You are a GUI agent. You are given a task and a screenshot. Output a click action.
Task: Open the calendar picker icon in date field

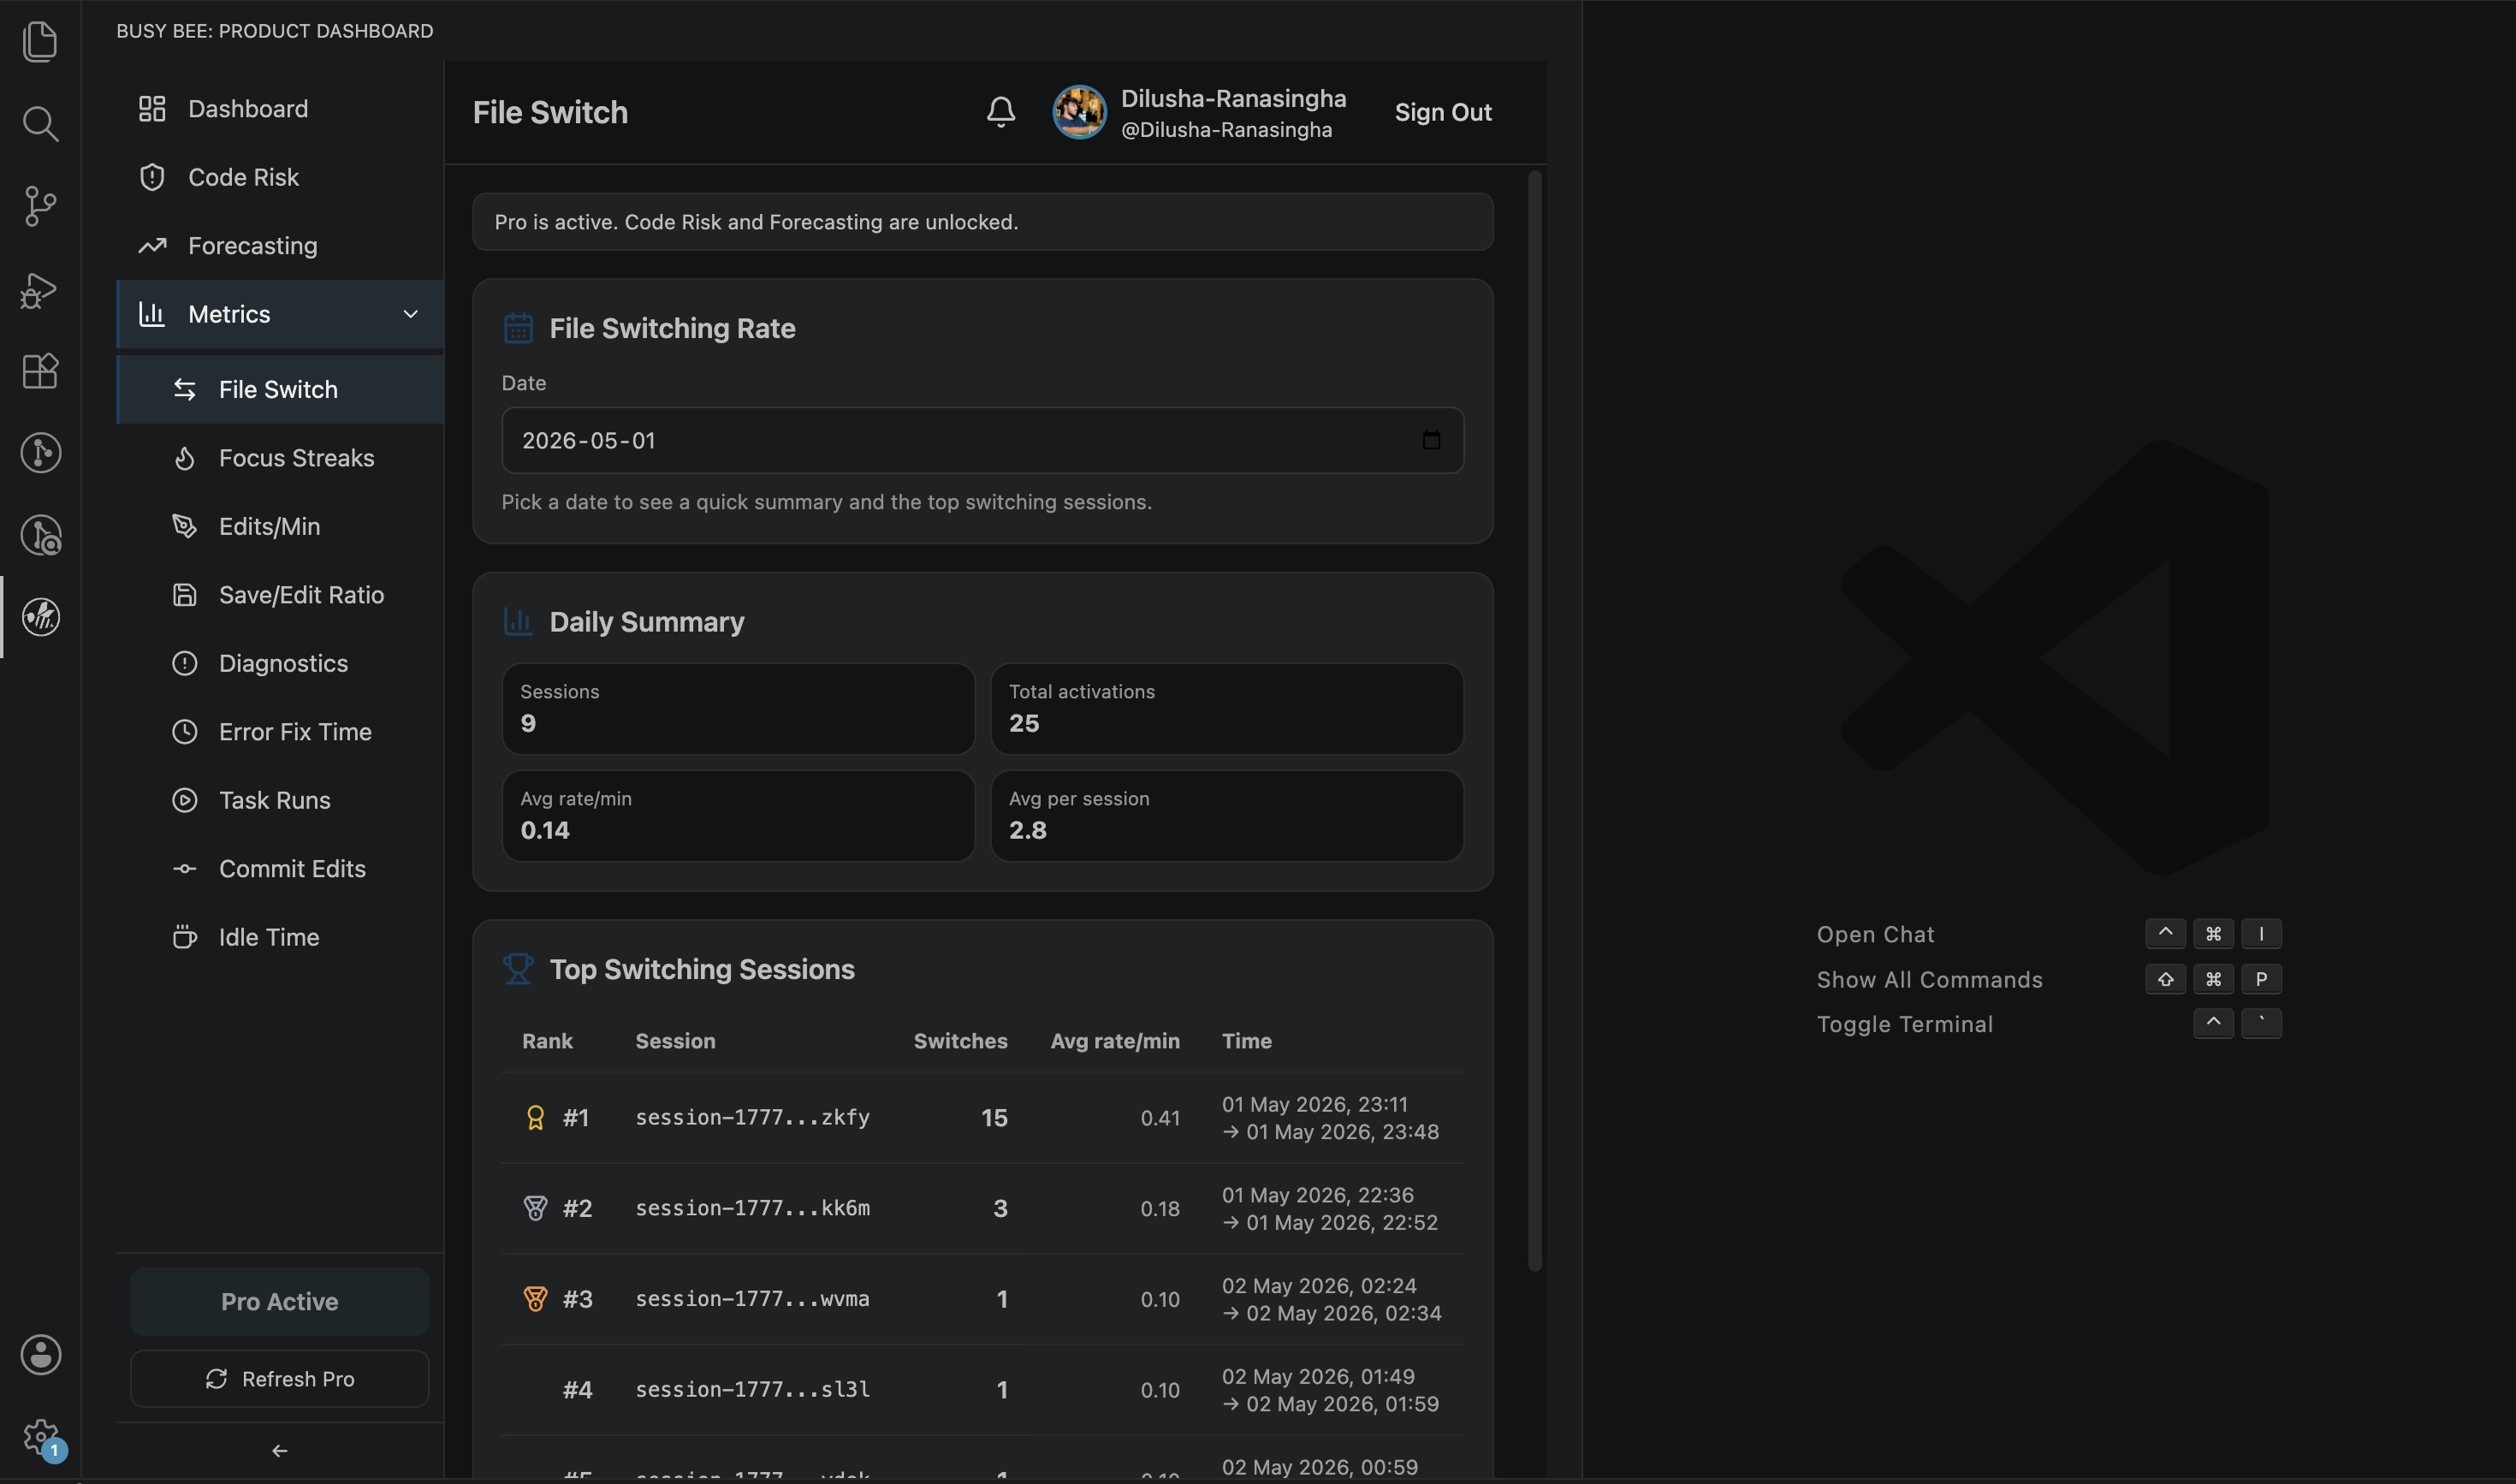coord(1431,441)
